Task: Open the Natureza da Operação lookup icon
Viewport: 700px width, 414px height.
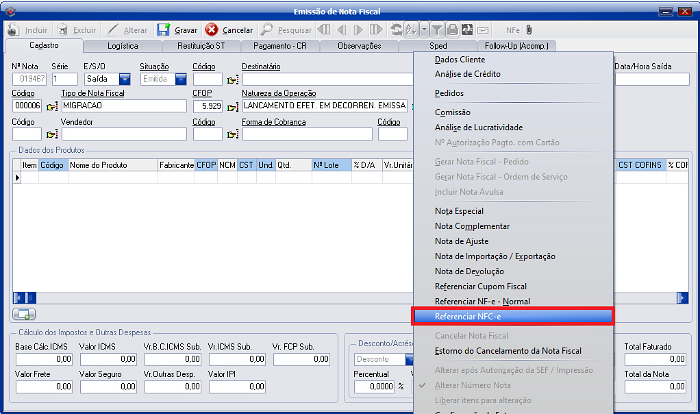Action: tap(232, 106)
